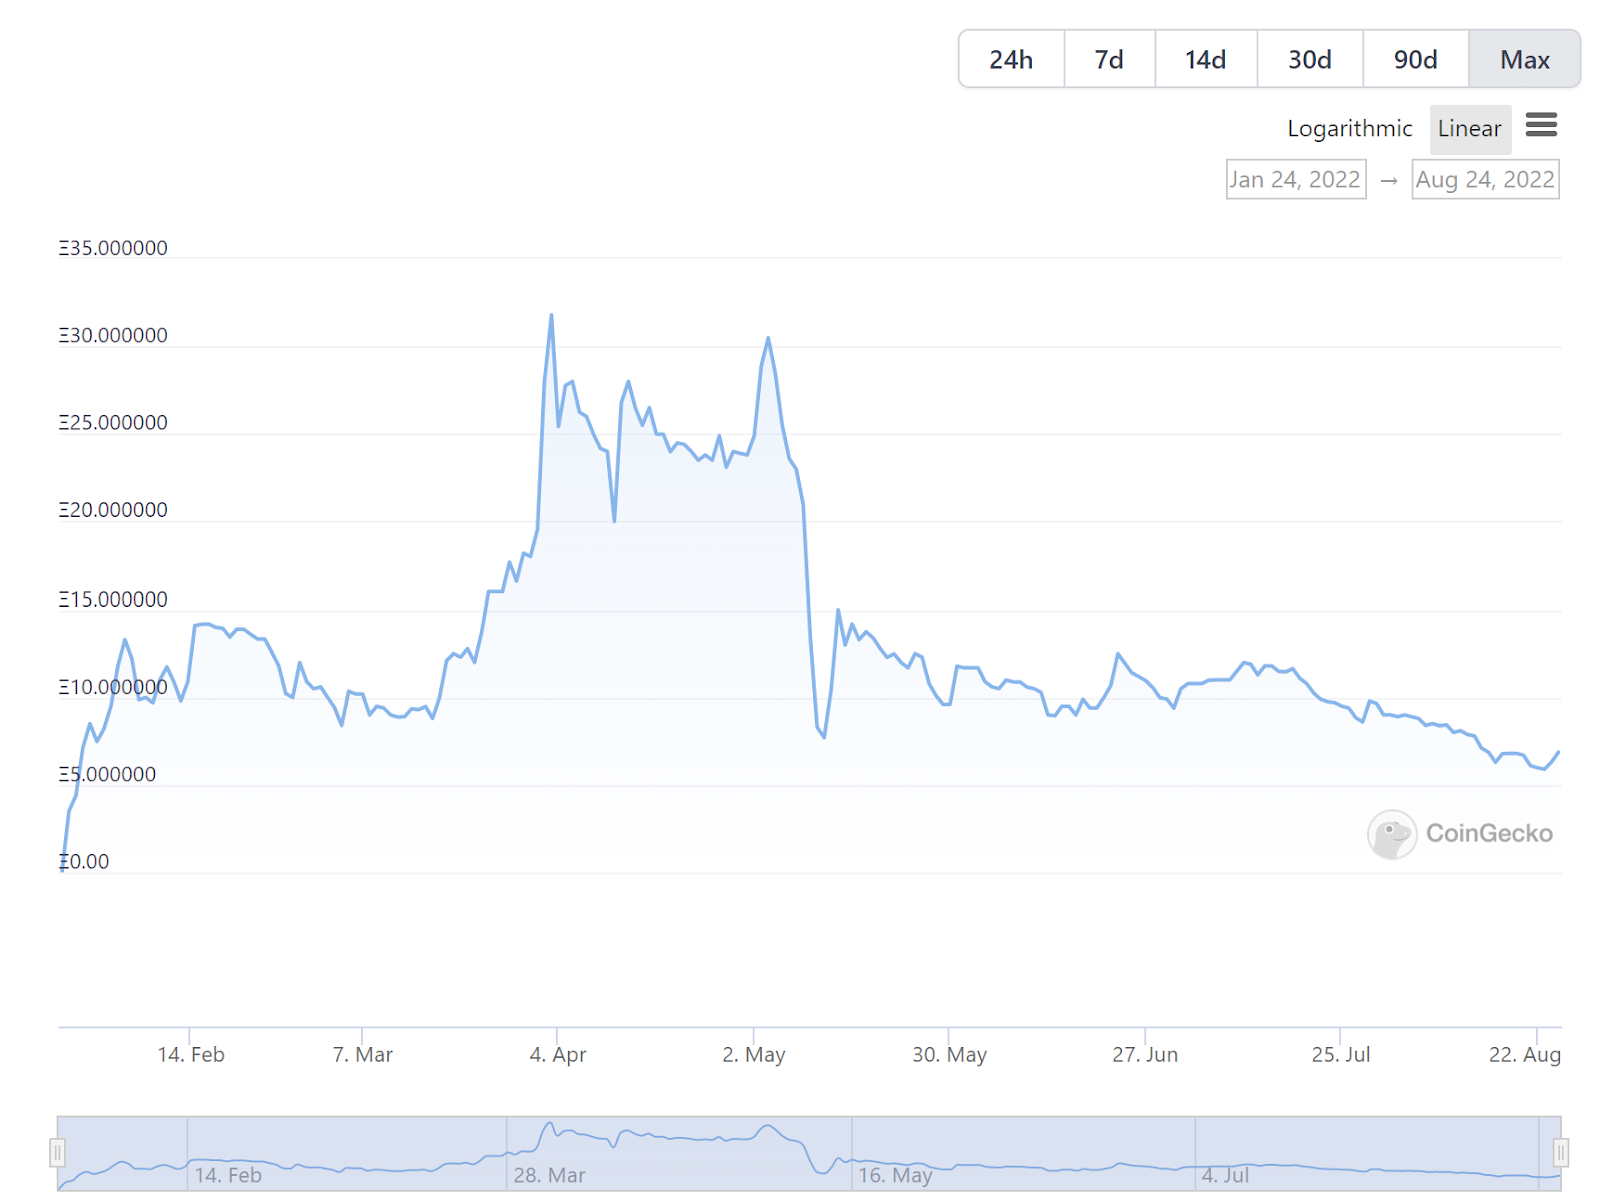Switch chart scale to Logarithmic
Viewport: 1600px width, 1201px height.
1349,129
